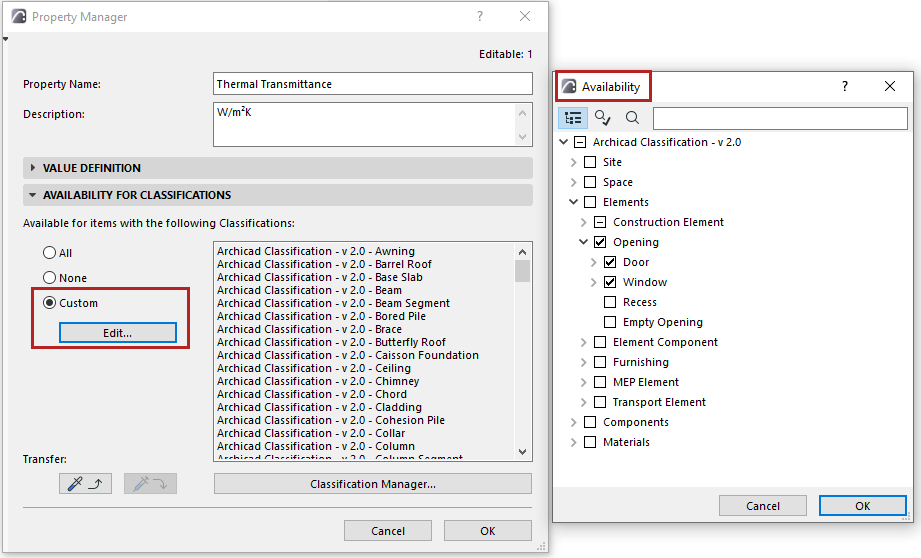Expand the Value Definition section
This screenshot has height=558, width=921.
pyautogui.click(x=32, y=168)
